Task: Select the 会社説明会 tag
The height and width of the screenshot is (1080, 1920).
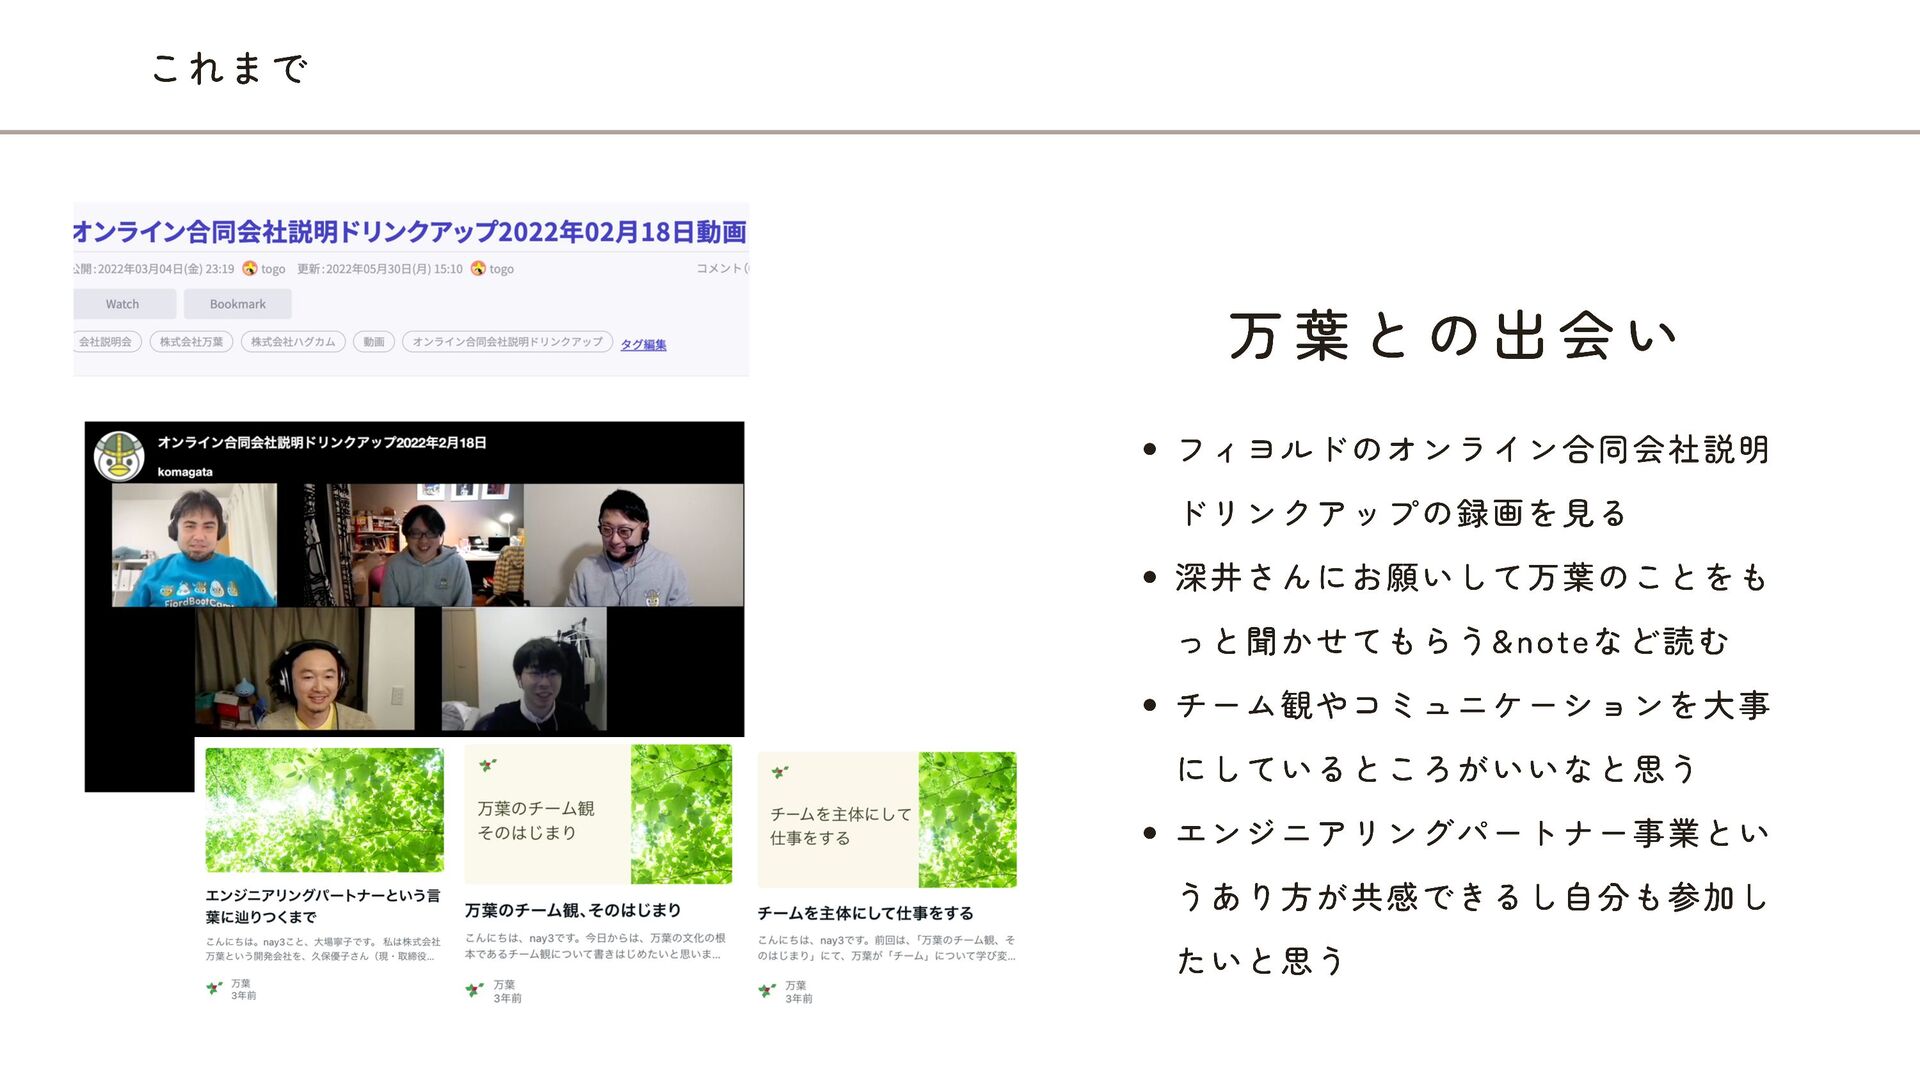Action: 106,342
